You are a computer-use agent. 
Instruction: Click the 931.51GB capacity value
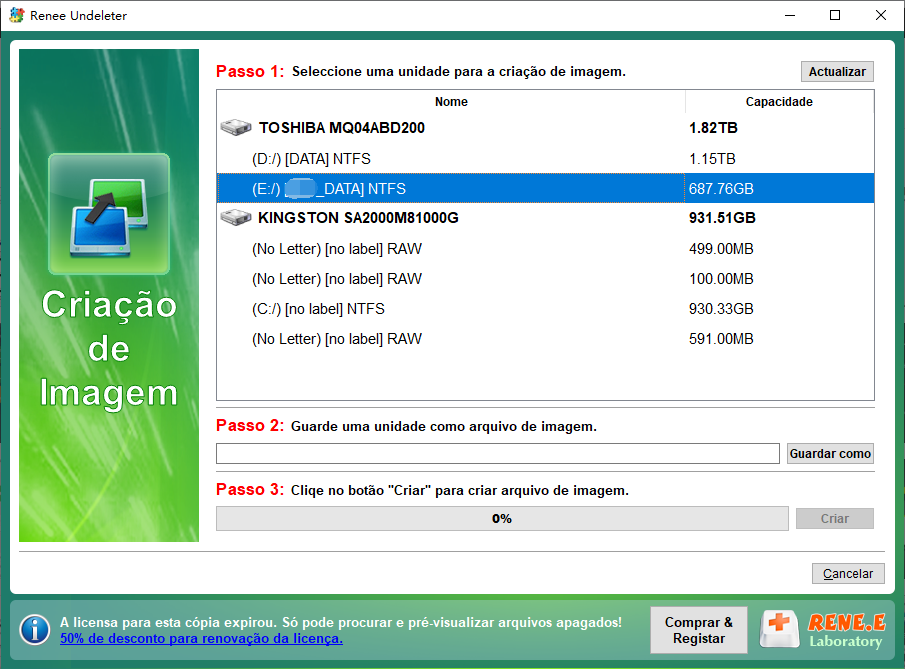pos(722,218)
